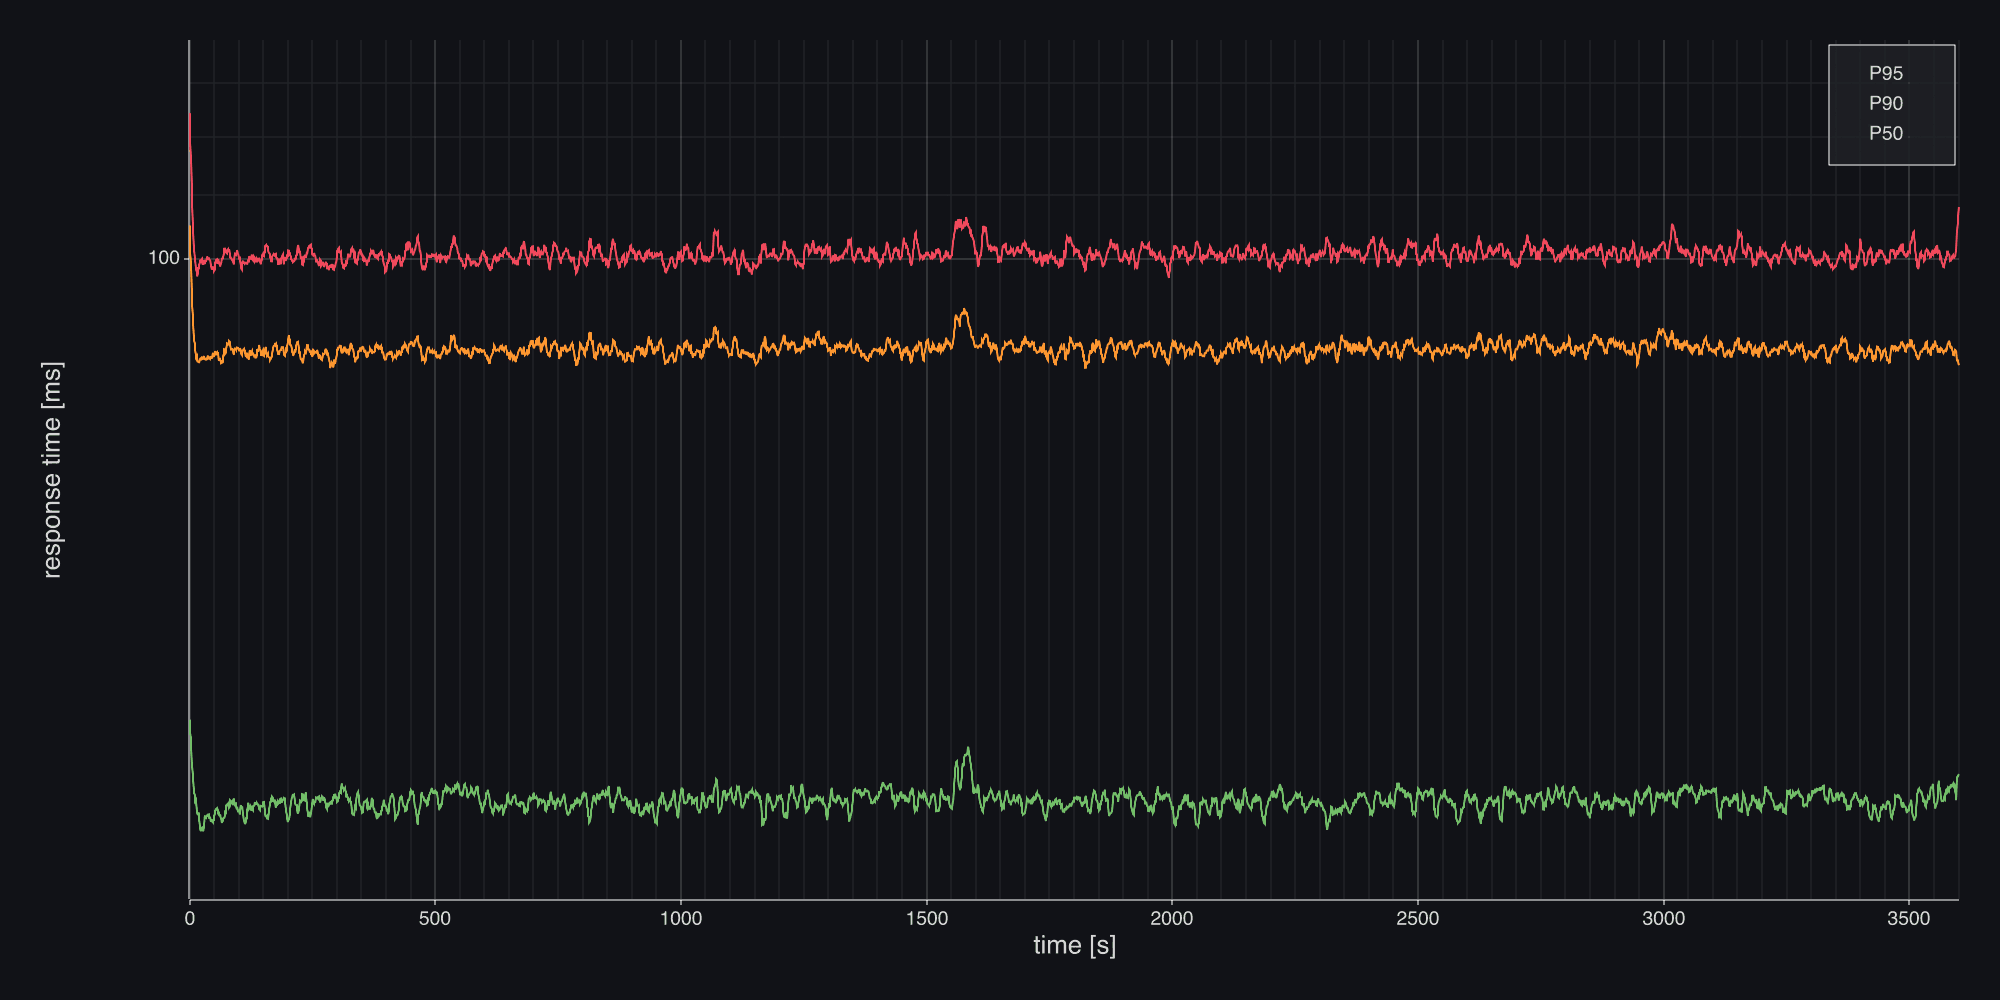Click the 2000 x-axis tick label
This screenshot has height=1000, width=2000.
tap(1172, 919)
